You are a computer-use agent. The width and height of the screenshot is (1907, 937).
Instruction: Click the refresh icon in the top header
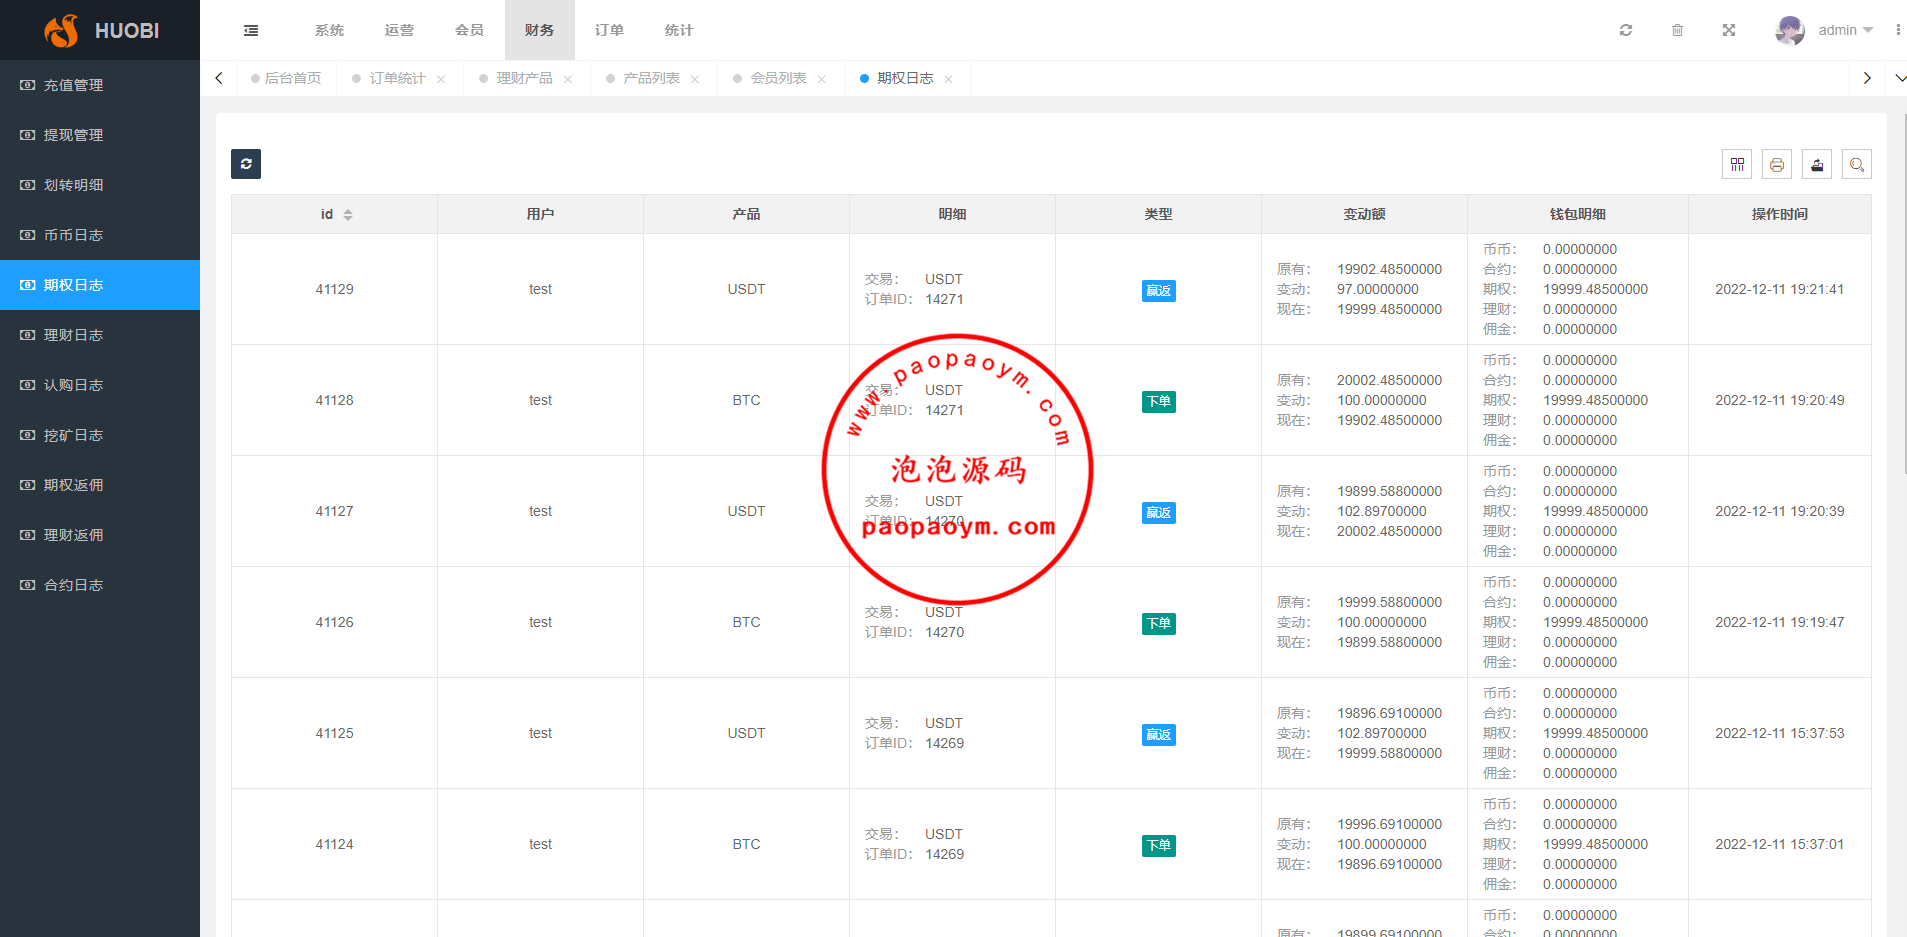[x=1626, y=30]
